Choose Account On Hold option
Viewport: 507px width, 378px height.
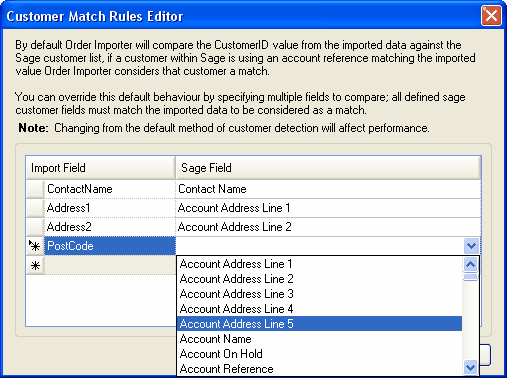click(319, 354)
